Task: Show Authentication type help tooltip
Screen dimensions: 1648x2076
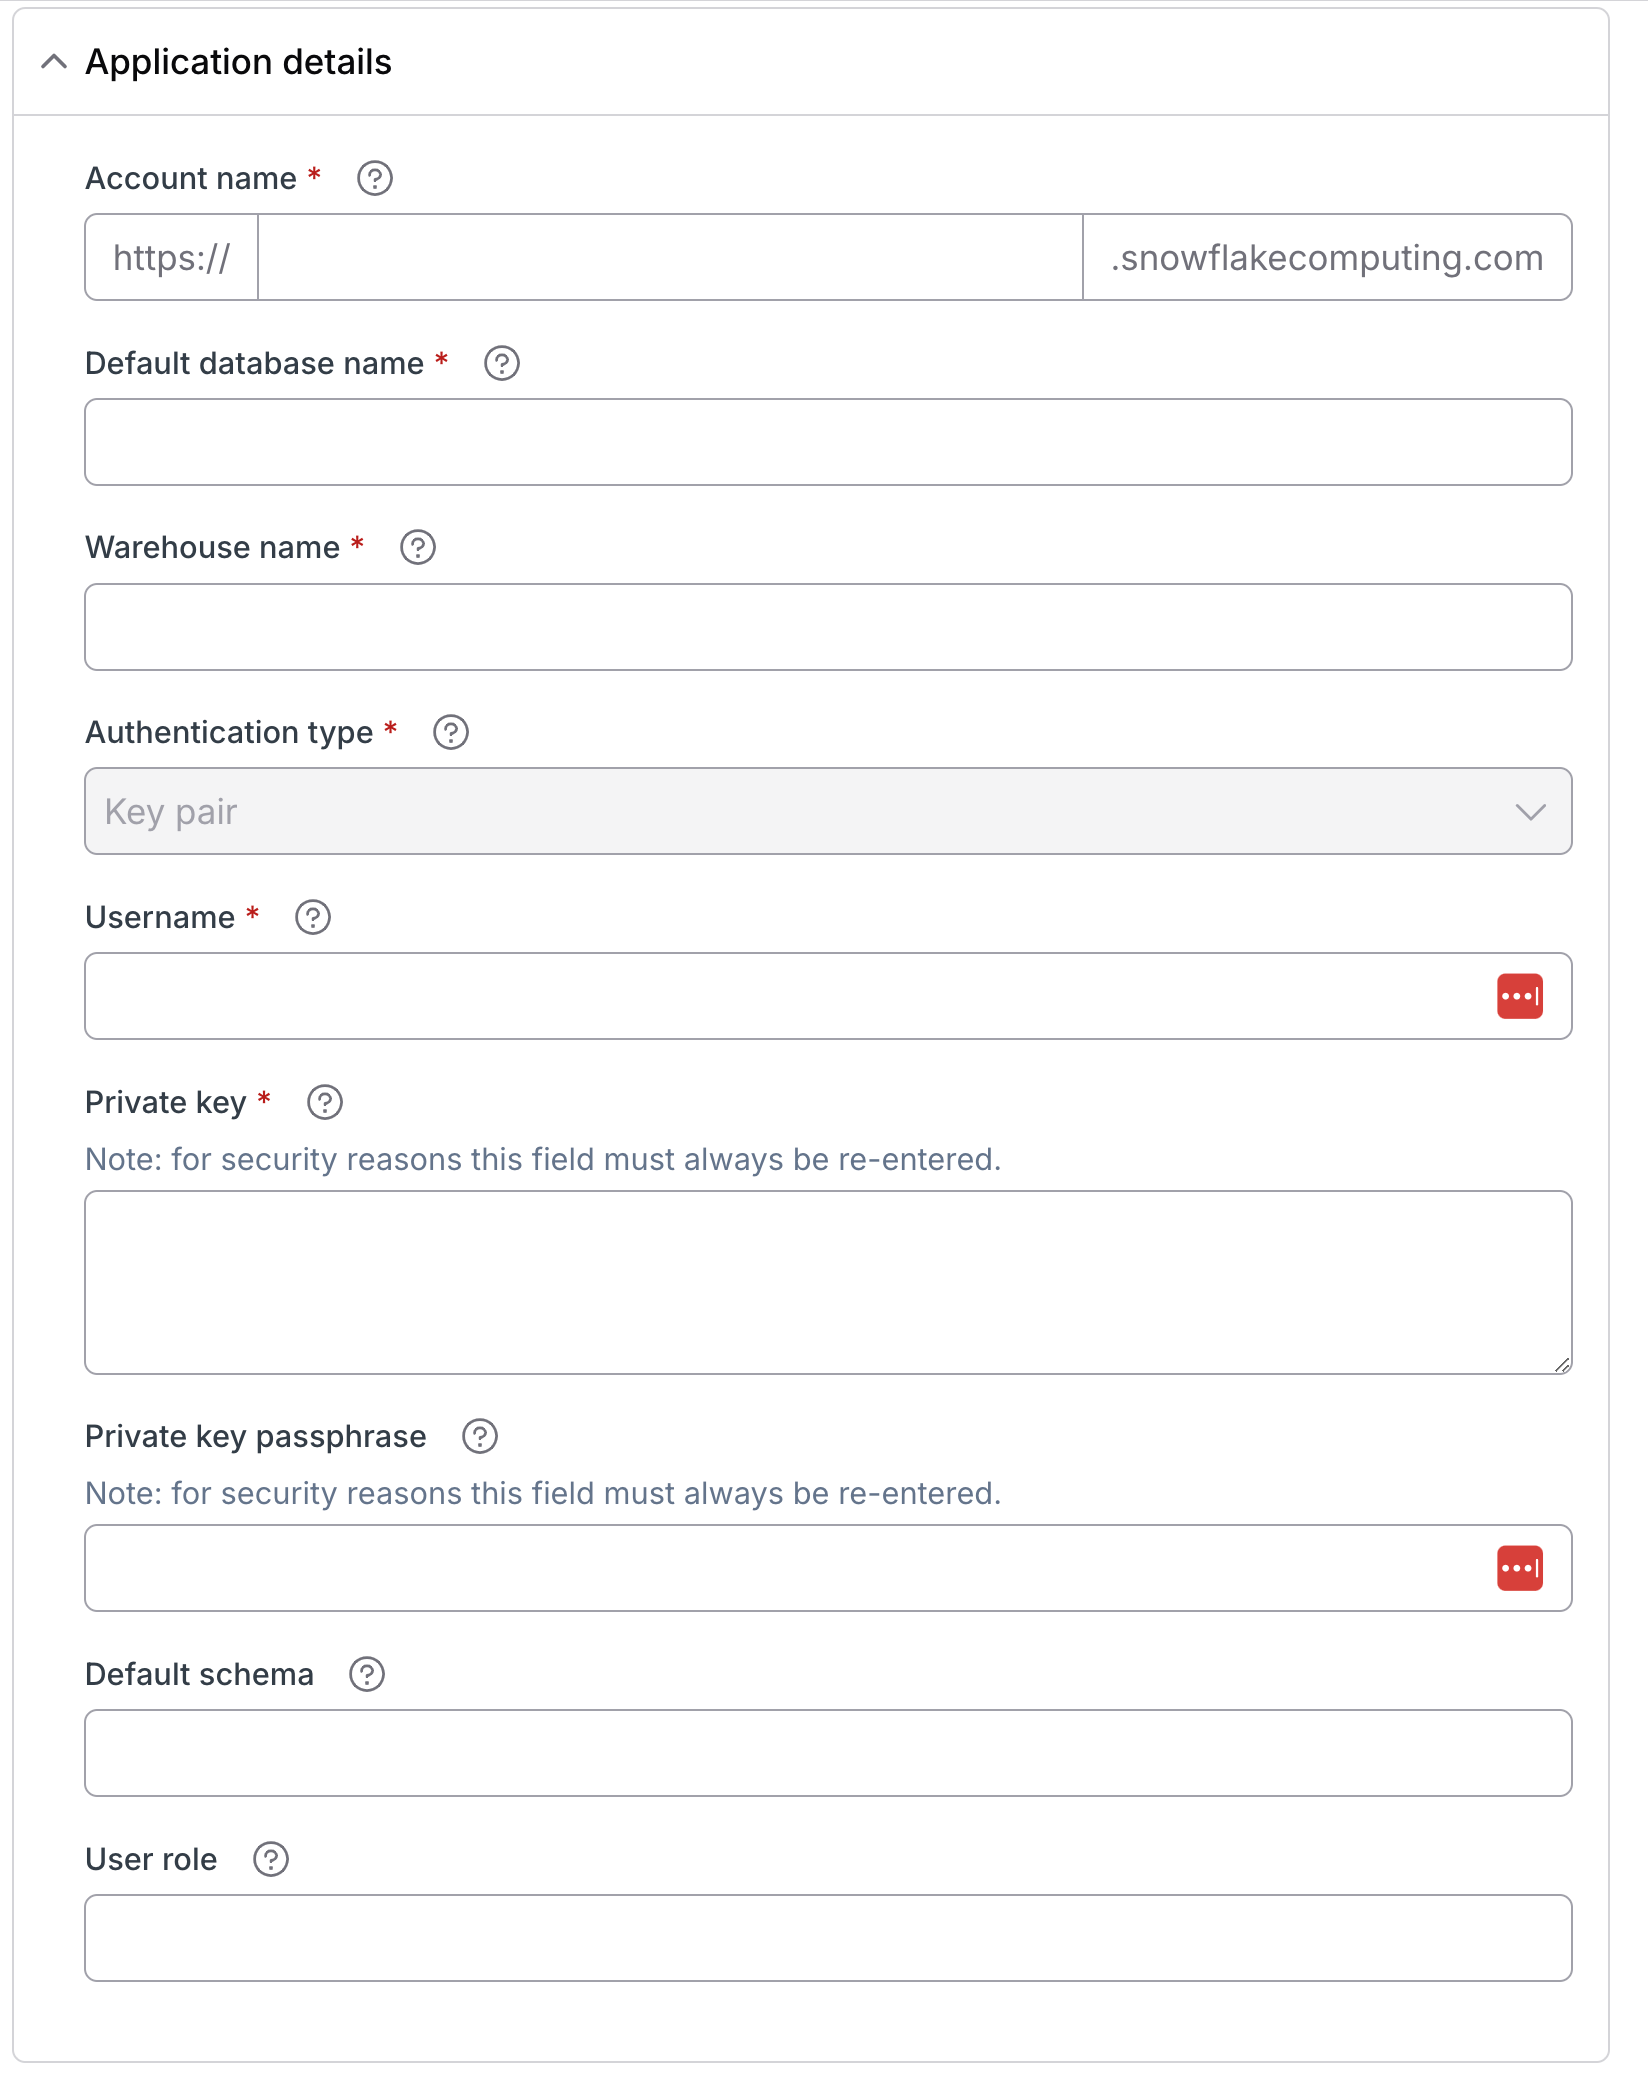Action: point(450,733)
